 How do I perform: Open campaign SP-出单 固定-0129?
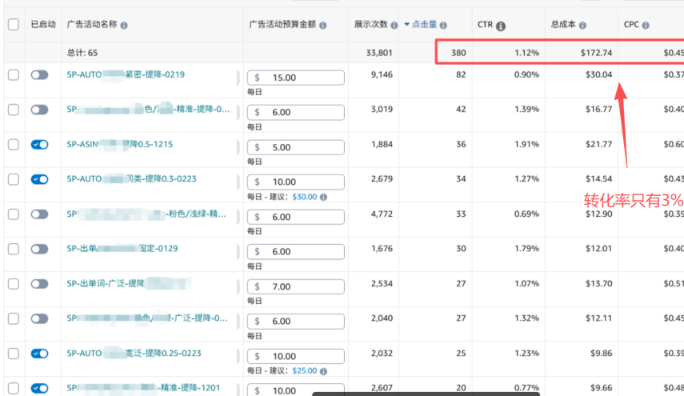122,249
